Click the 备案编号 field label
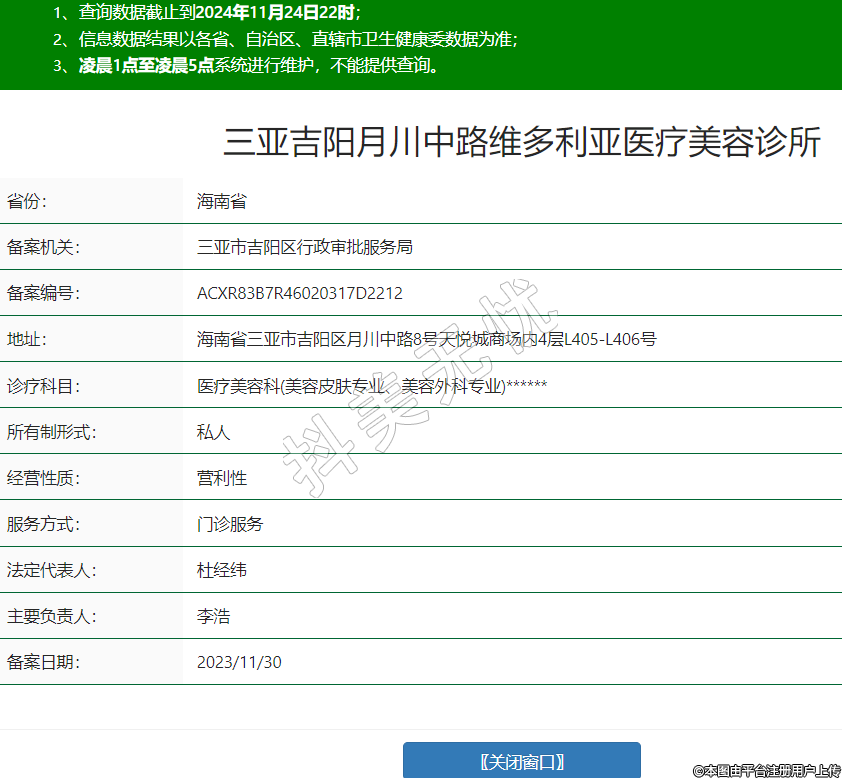842x778 pixels. [x=43, y=293]
